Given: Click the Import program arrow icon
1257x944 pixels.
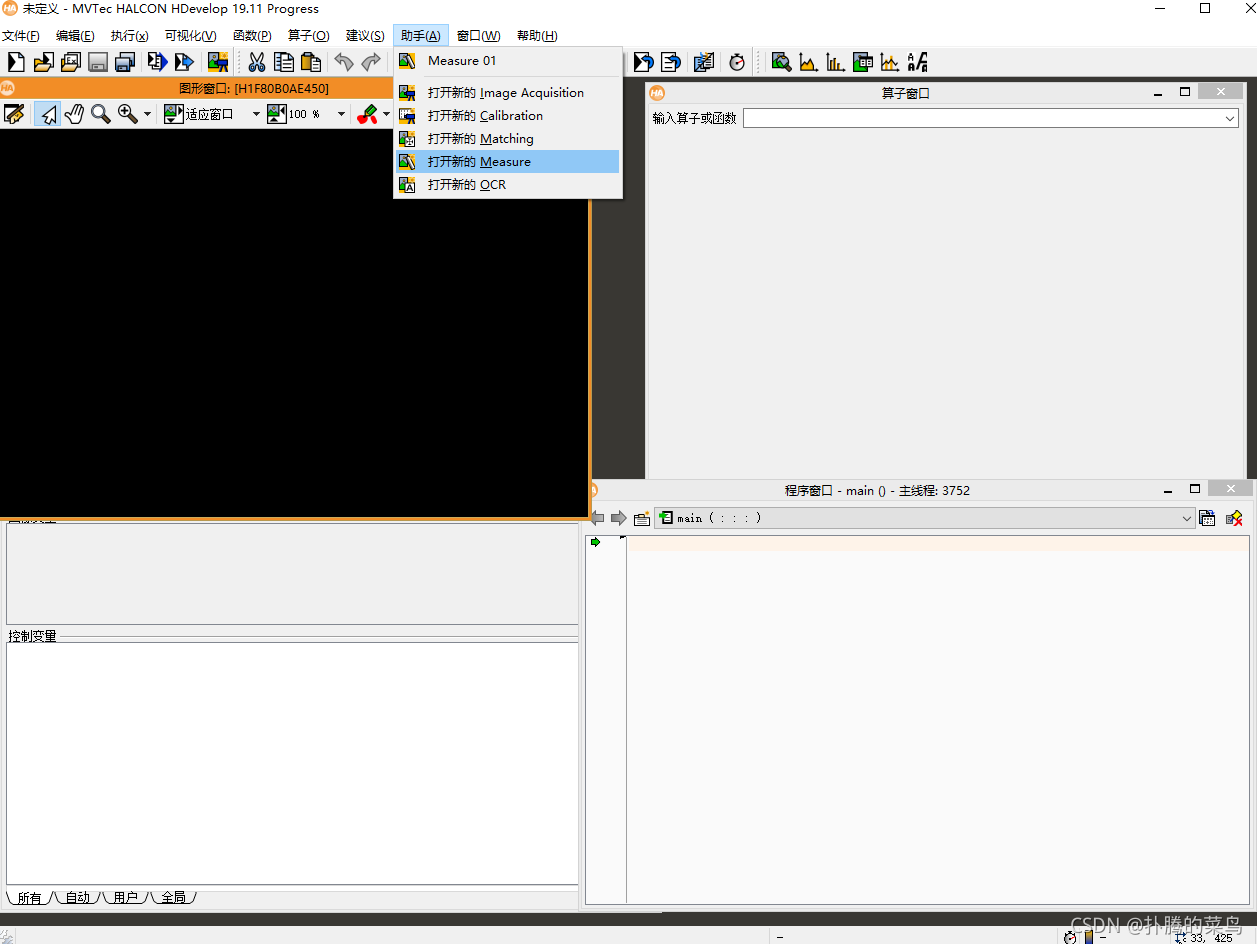Looking at the screenshot, I should pyautogui.click(x=157, y=62).
